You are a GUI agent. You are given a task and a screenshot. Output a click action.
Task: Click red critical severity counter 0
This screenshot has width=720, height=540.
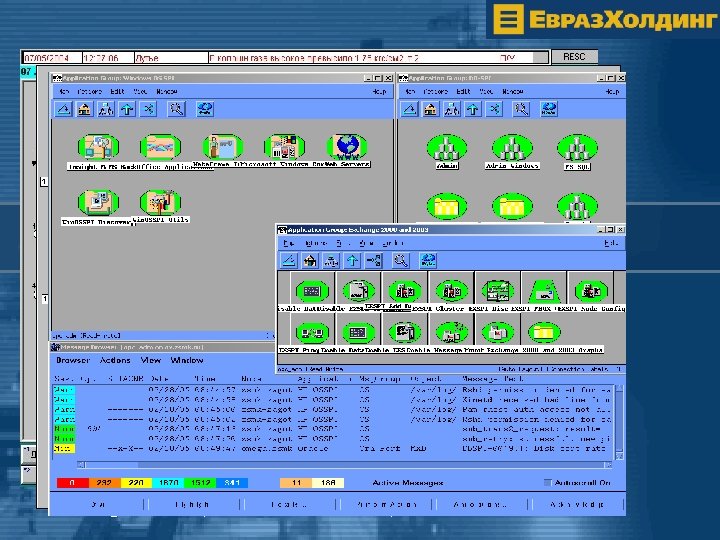click(72, 483)
